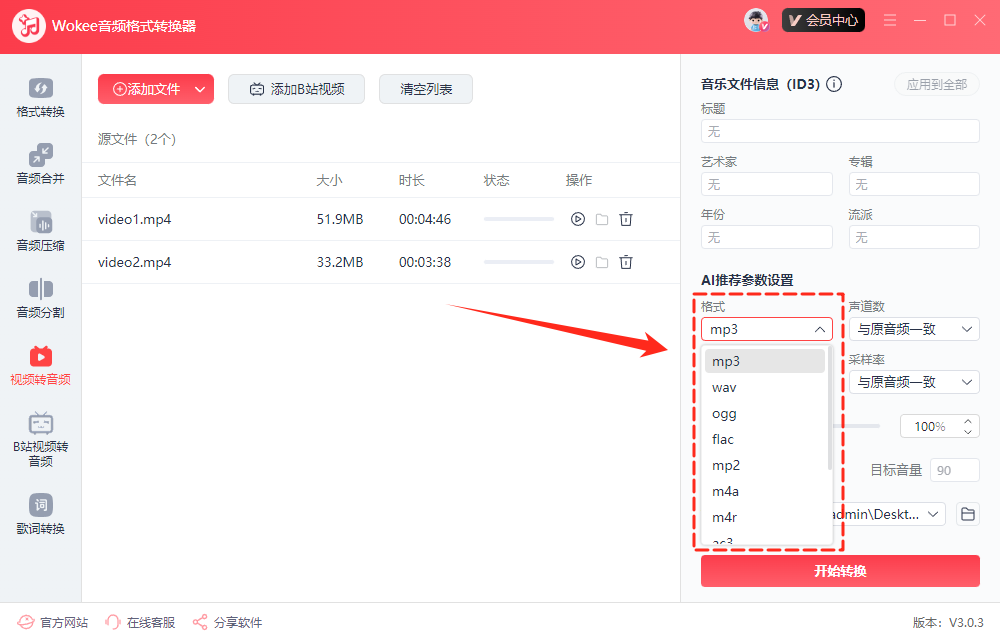Open the 音频压缩 audio compression tool
This screenshot has width=1000, height=639.
coord(40,232)
